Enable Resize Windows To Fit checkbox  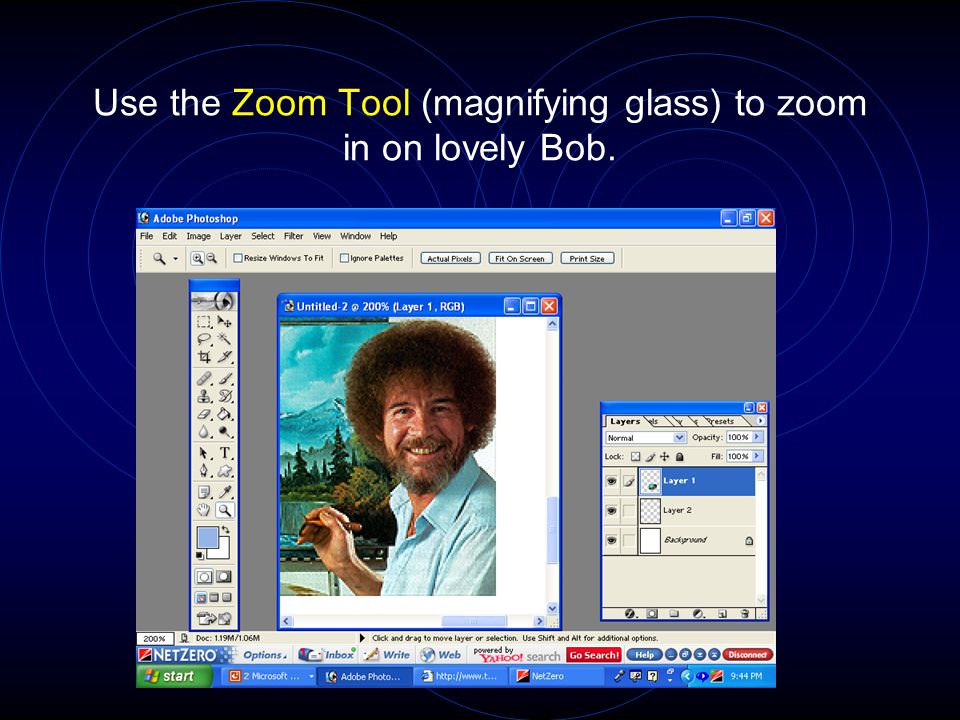[238, 258]
